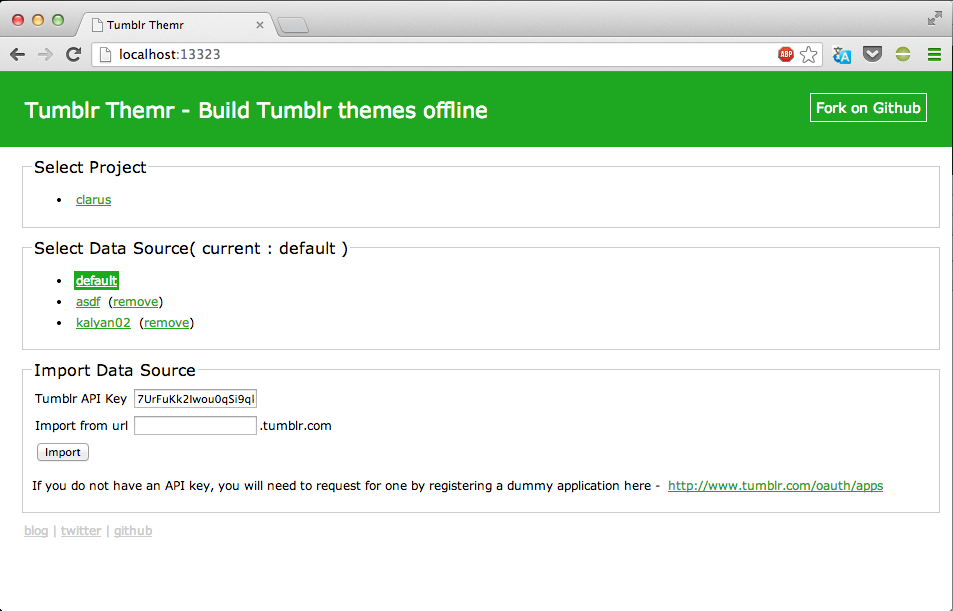This screenshot has width=953, height=611.
Task: Open the clarus project link
Action: (94, 199)
